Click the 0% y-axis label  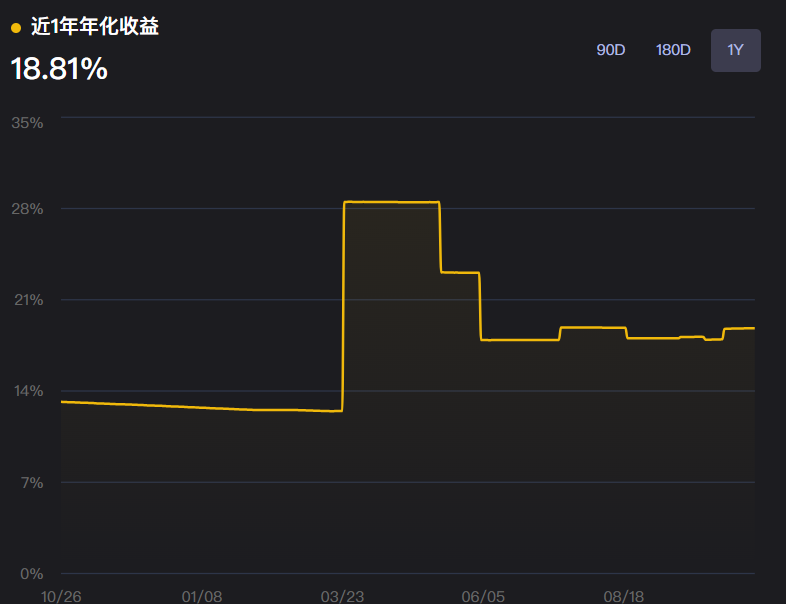point(32,573)
